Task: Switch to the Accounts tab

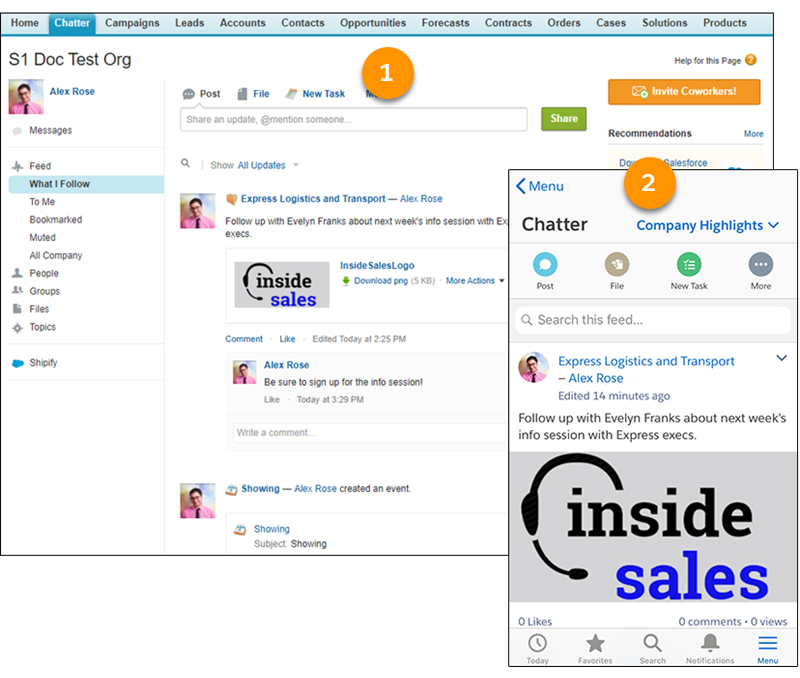Action: [242, 23]
